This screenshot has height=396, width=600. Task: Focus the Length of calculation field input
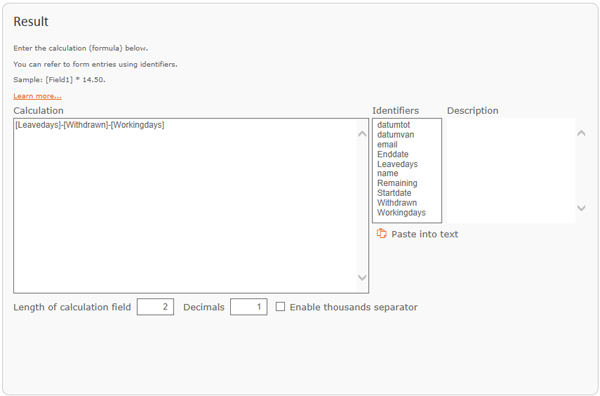point(155,307)
